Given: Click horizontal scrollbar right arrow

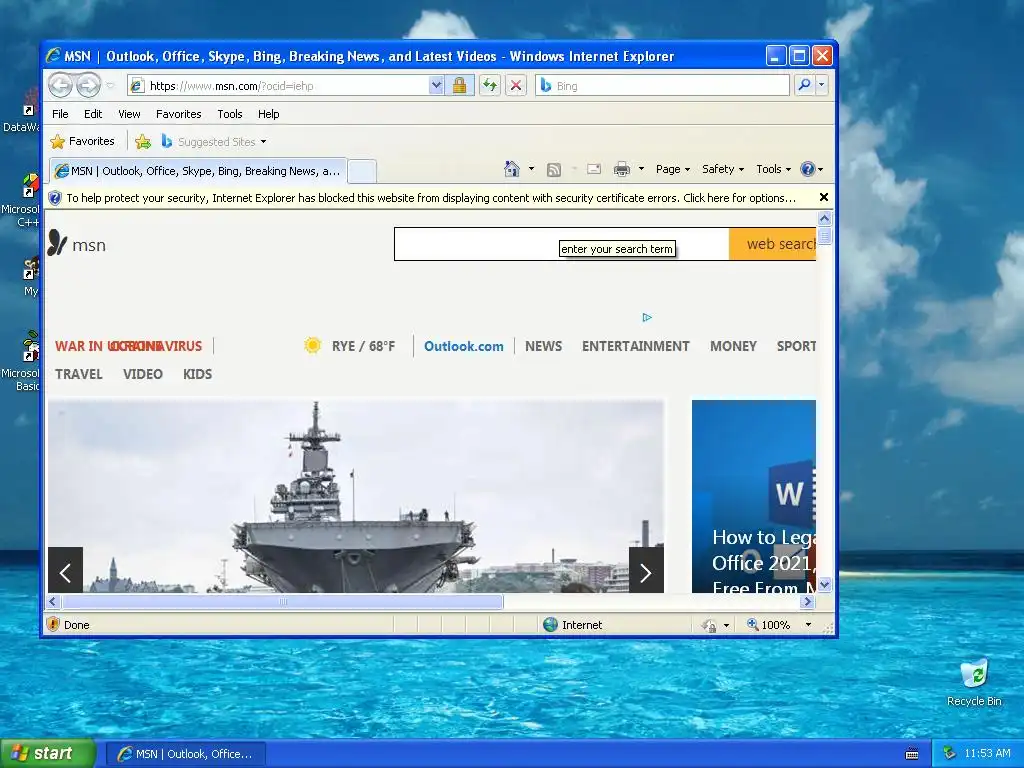Looking at the screenshot, I should pyautogui.click(x=807, y=601).
